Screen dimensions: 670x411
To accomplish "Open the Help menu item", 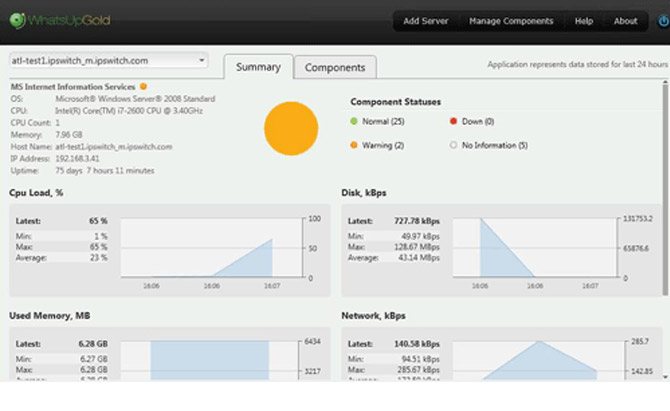I will point(584,21).
